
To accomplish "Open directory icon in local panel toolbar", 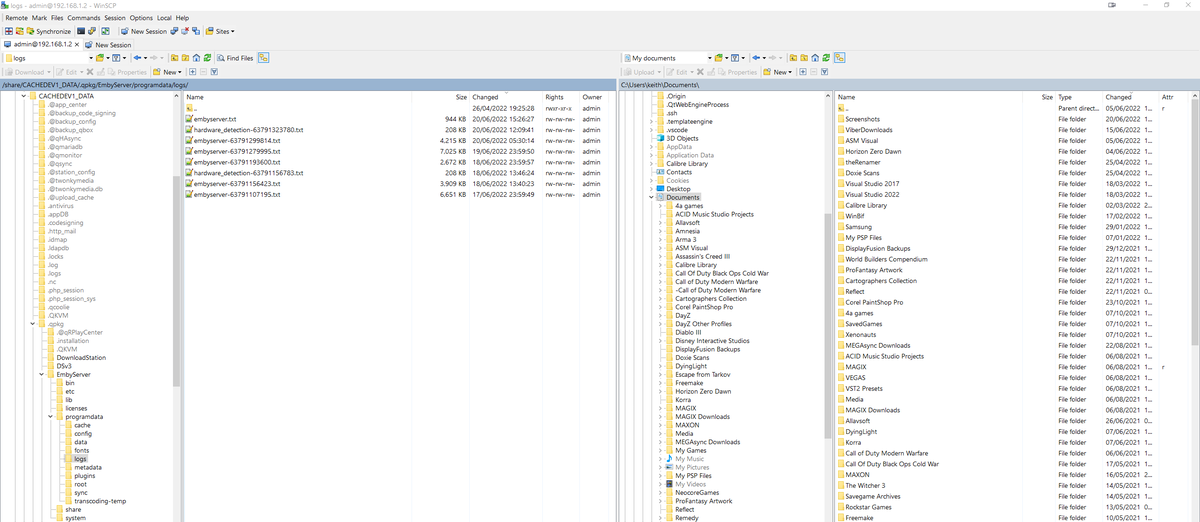I will tap(719, 58).
